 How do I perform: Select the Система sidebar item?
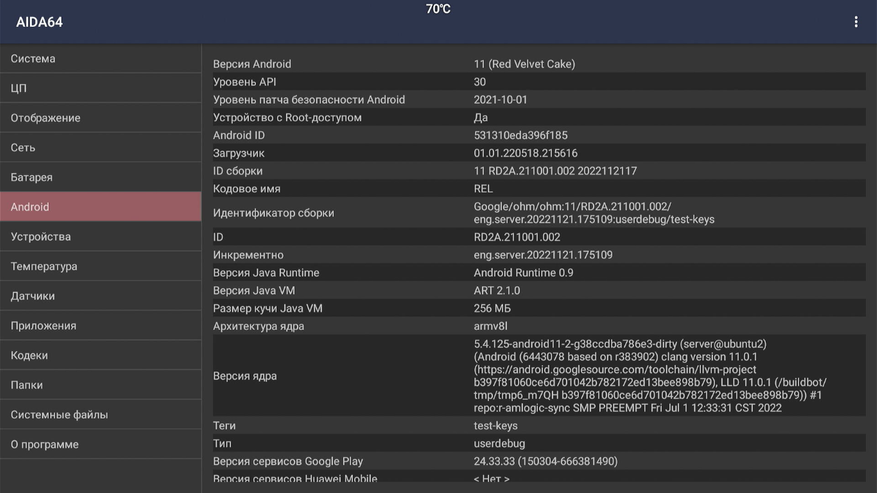100,59
